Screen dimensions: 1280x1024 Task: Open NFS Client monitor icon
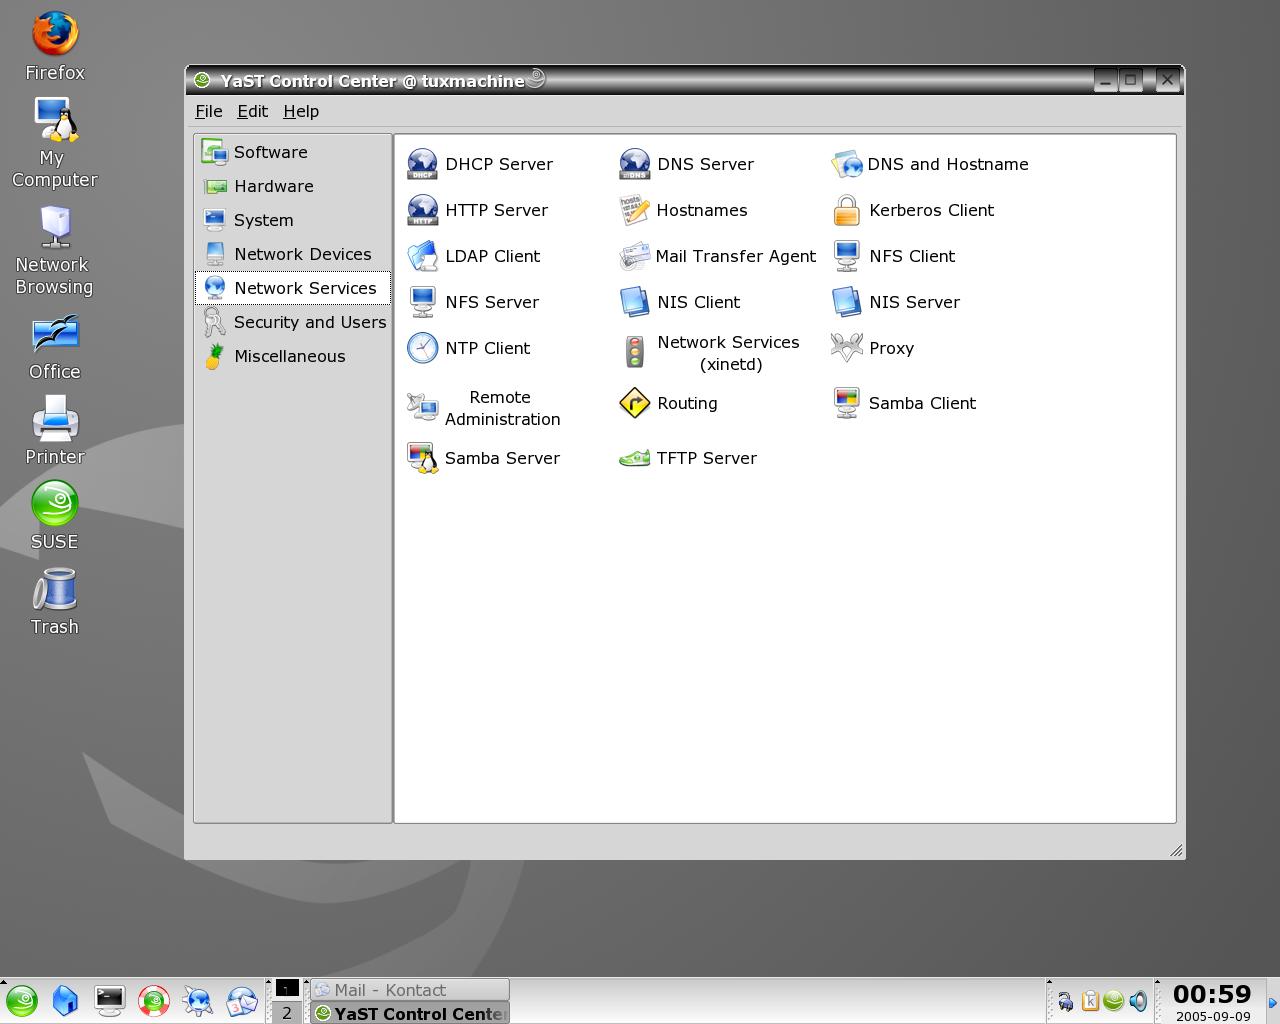[847, 256]
